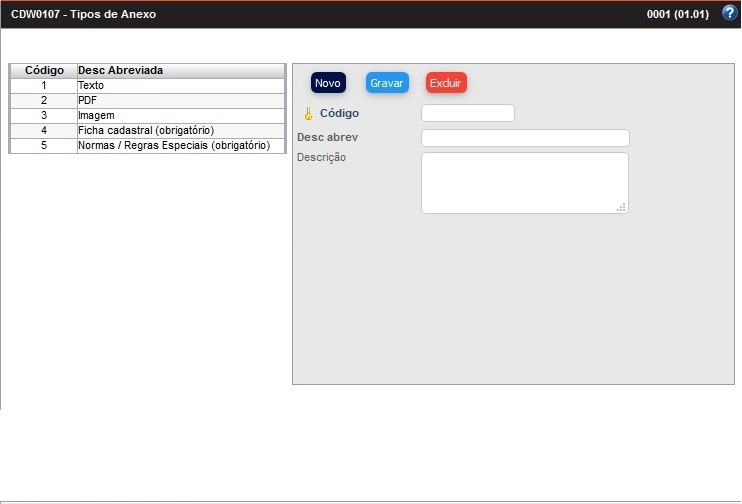This screenshot has height=504, width=742.
Task: Click into the Desc abrev input field
Action: [x=525, y=138]
